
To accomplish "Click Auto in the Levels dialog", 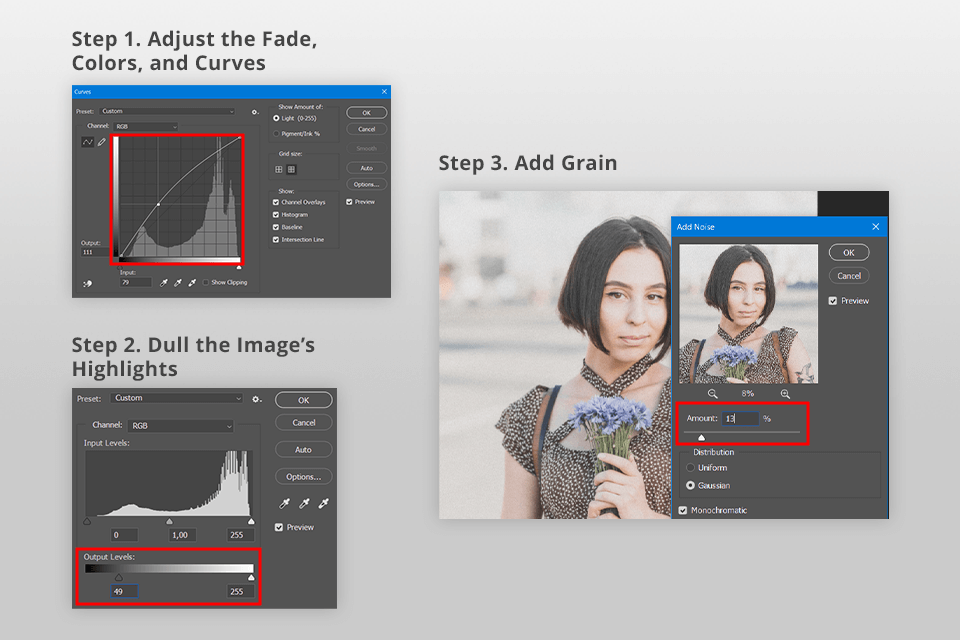I will tap(304, 450).
